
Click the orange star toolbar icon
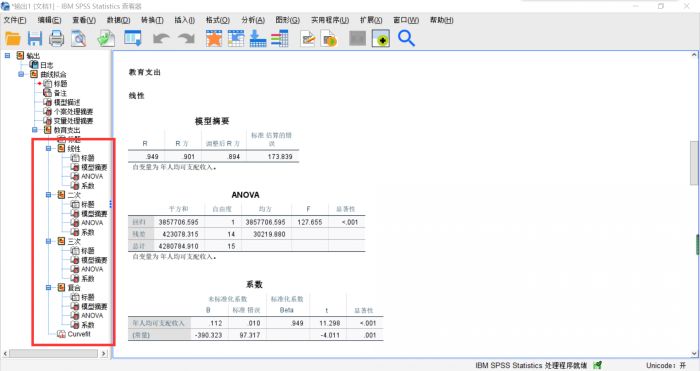click(x=214, y=39)
